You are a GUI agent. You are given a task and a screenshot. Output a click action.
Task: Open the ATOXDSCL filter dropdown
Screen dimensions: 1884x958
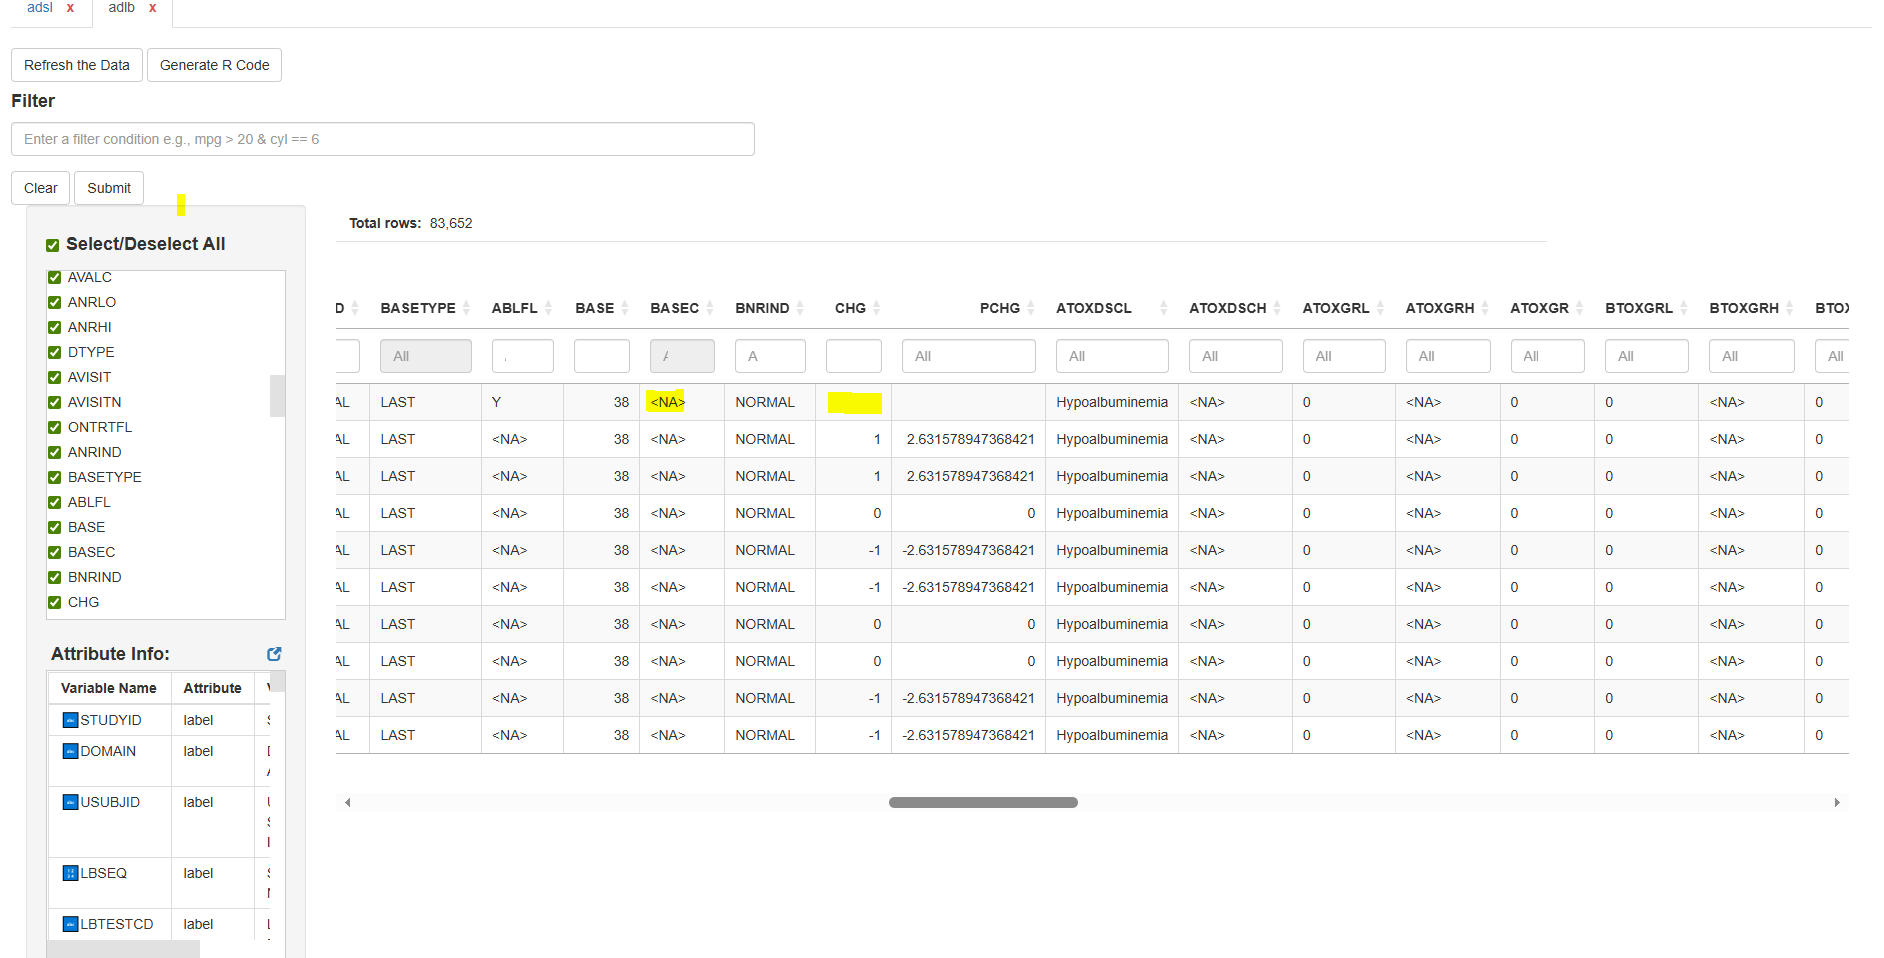[x=1111, y=356]
